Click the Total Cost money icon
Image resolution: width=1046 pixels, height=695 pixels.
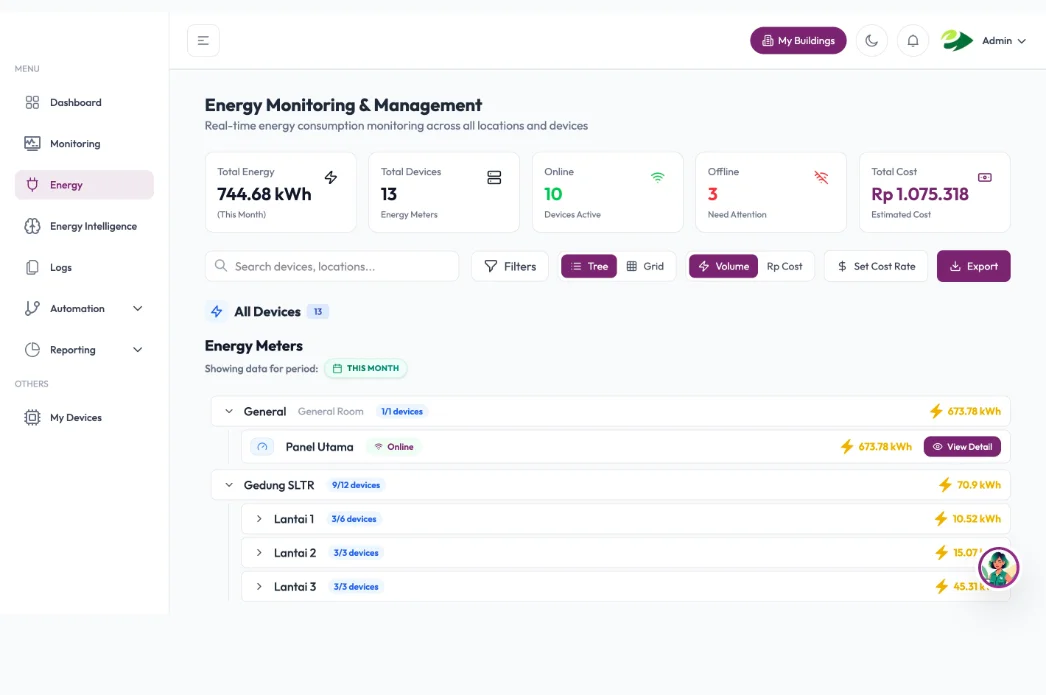click(985, 177)
